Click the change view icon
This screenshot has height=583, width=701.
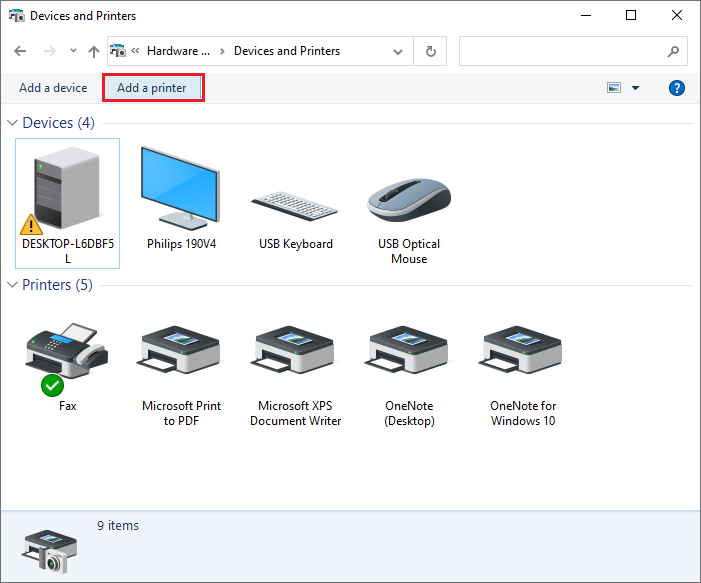point(614,88)
